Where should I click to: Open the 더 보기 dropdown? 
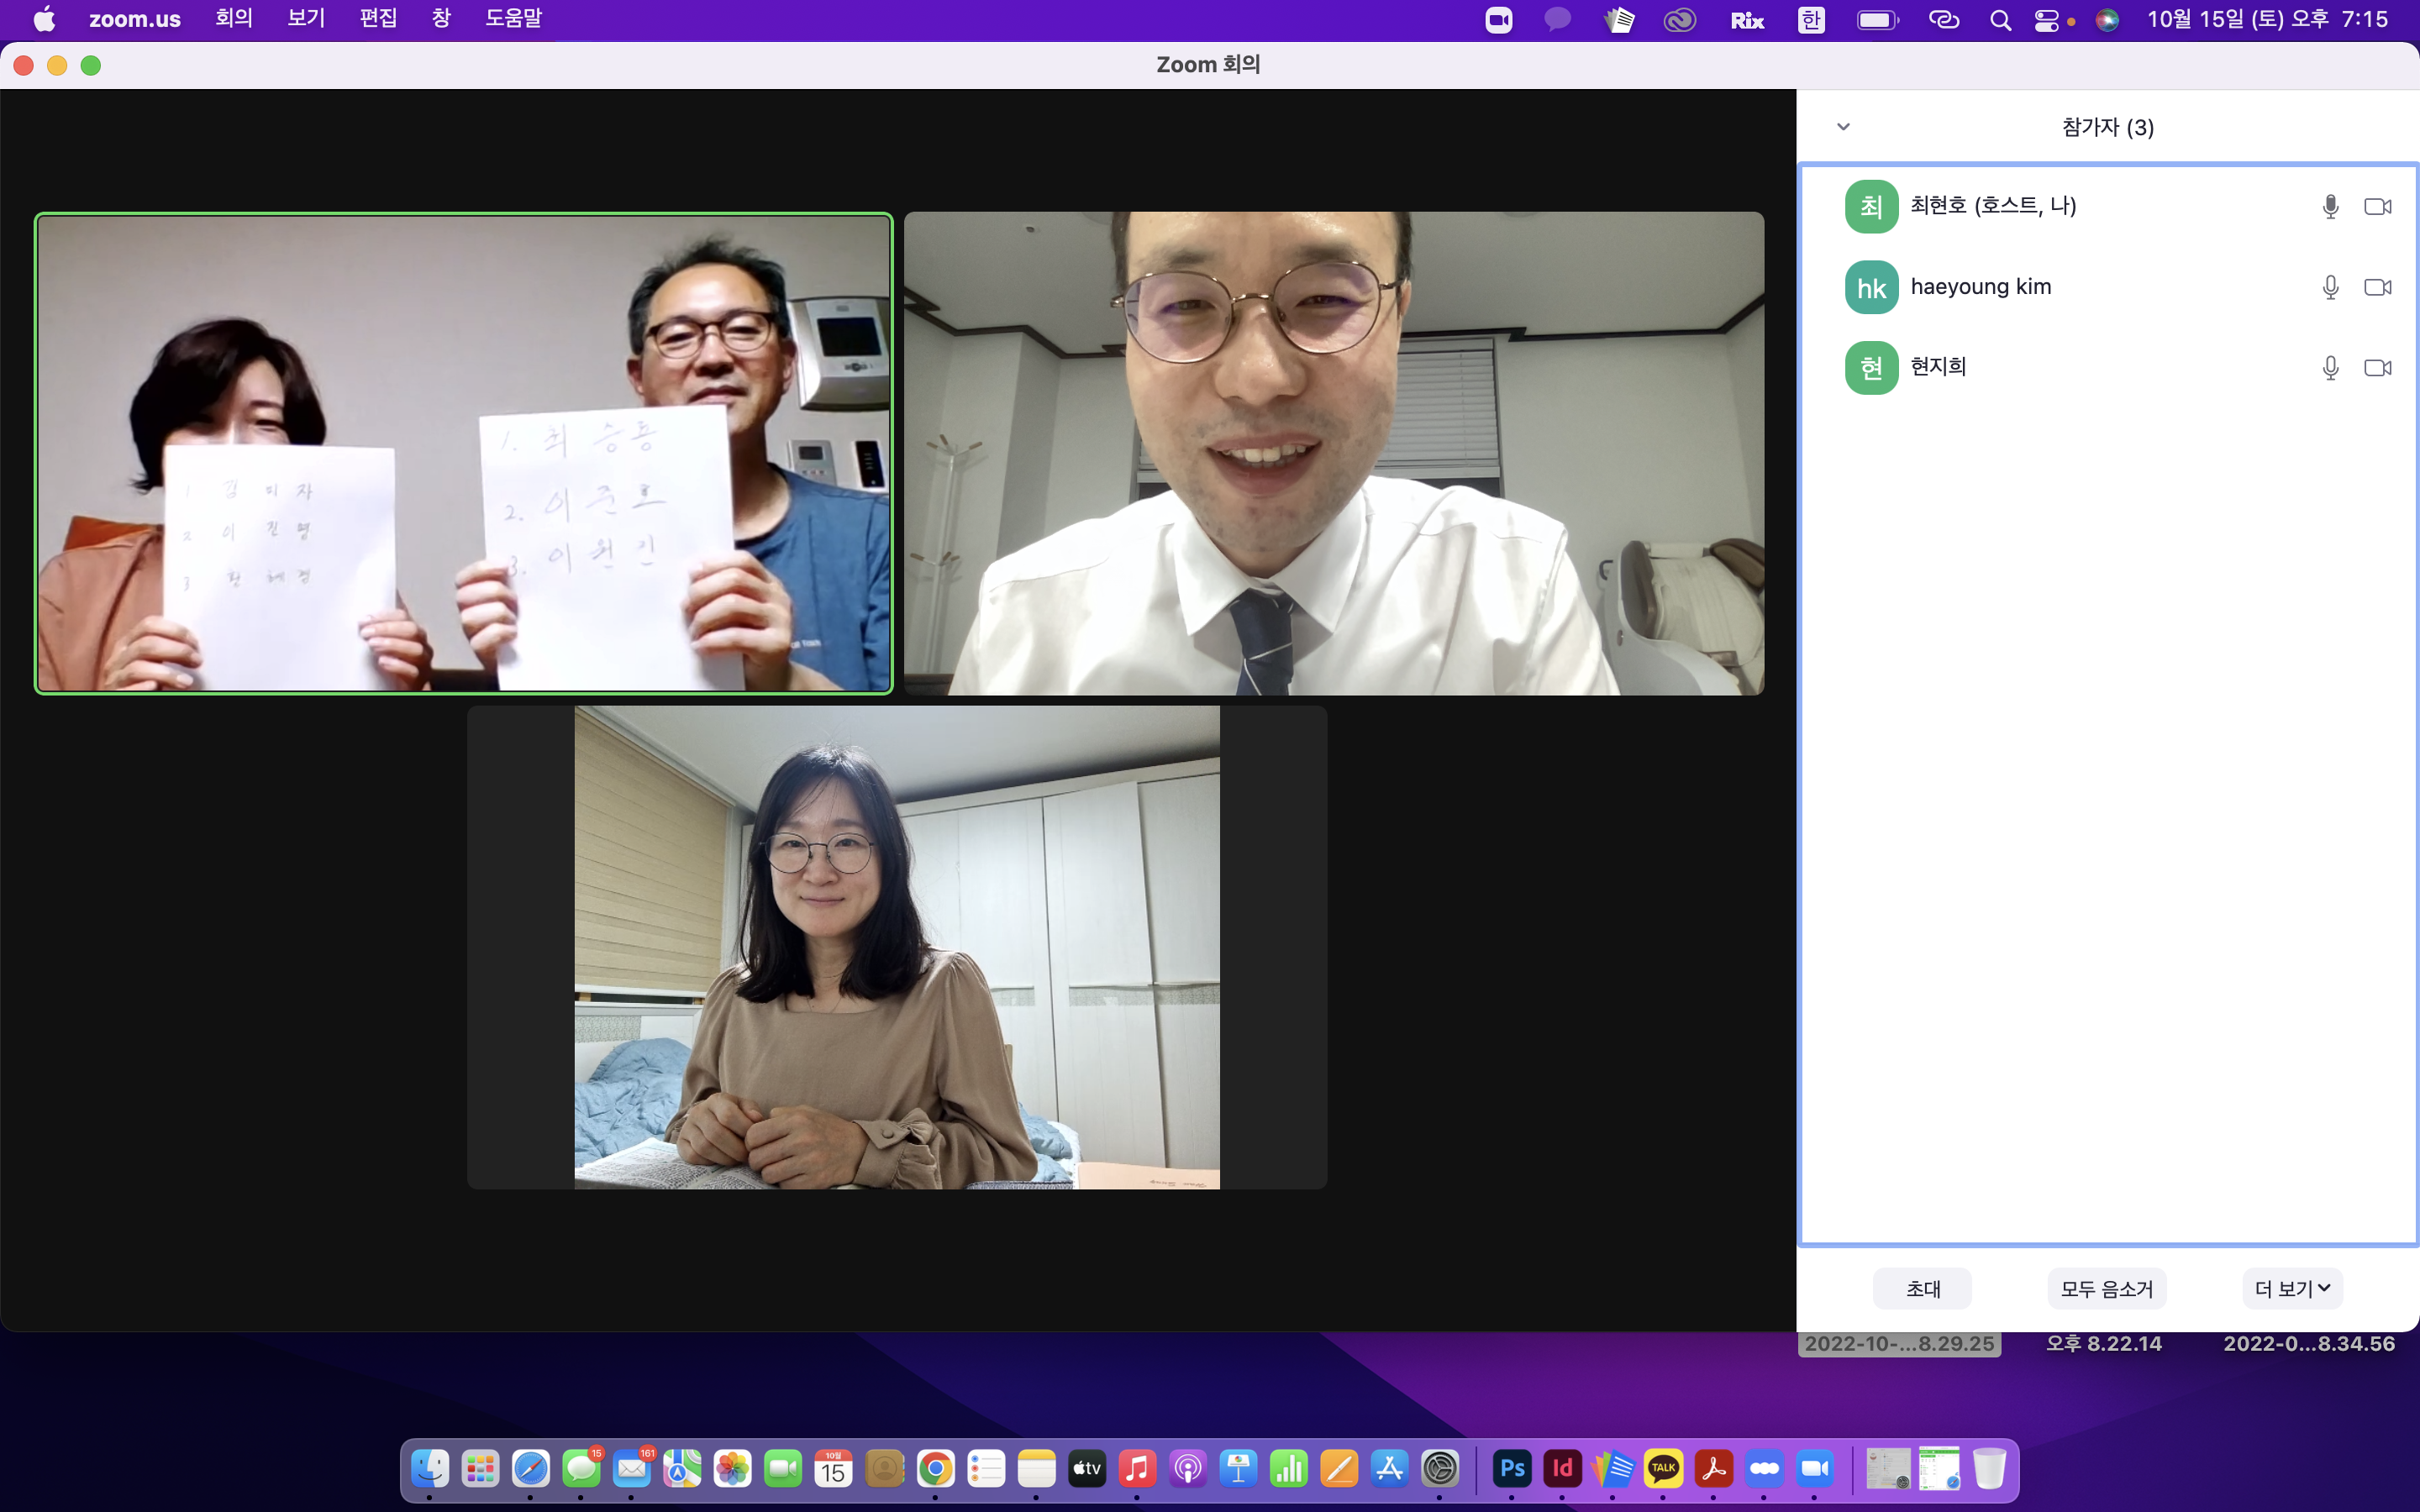point(2292,1288)
